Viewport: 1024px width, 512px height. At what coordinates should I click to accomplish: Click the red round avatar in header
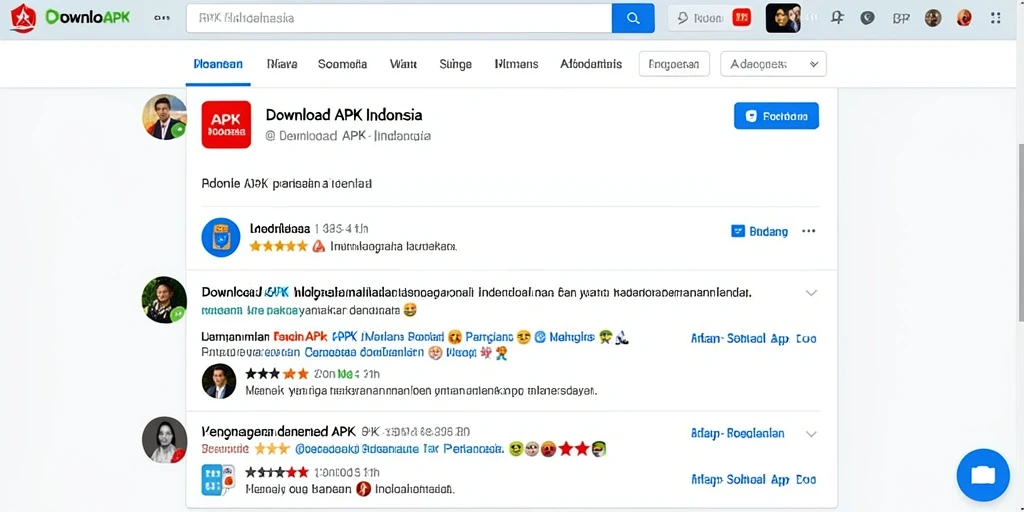964,18
